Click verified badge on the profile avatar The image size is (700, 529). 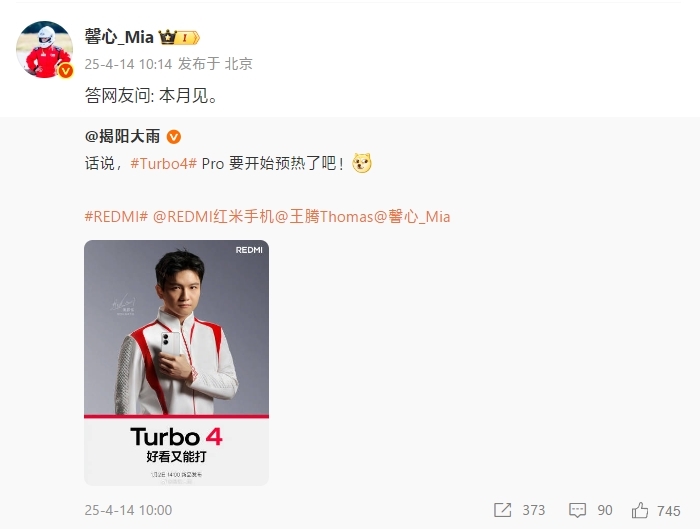[x=66, y=71]
